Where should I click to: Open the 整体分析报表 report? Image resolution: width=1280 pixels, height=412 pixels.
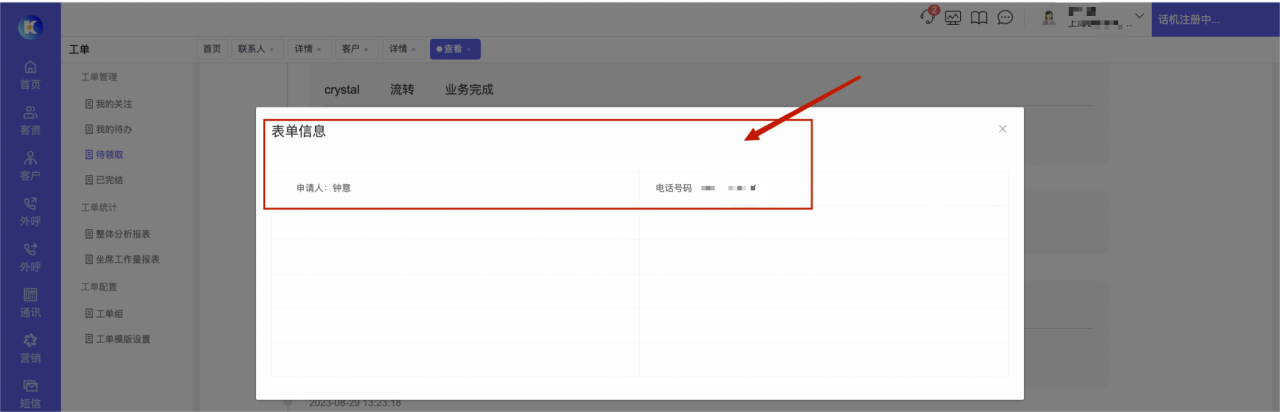(x=122, y=234)
